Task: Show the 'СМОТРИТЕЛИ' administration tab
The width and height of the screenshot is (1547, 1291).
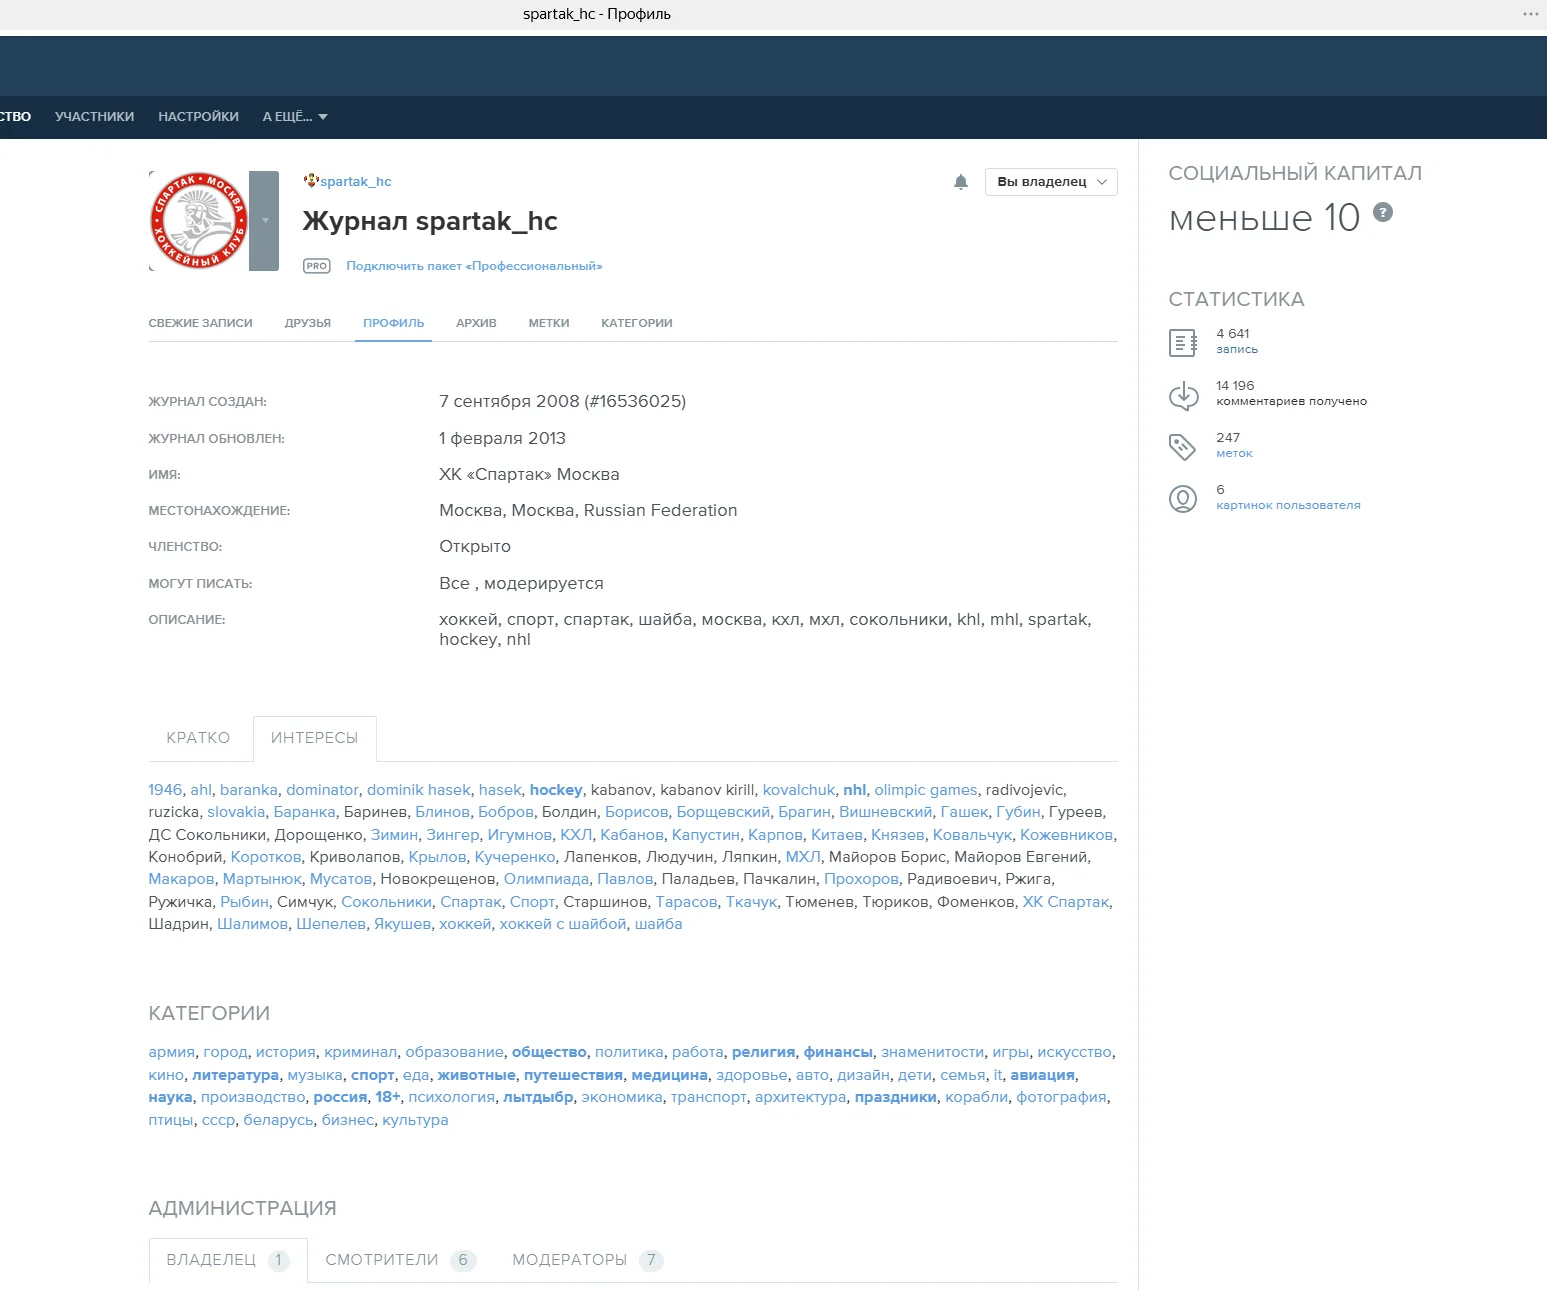Action: coord(401,1260)
